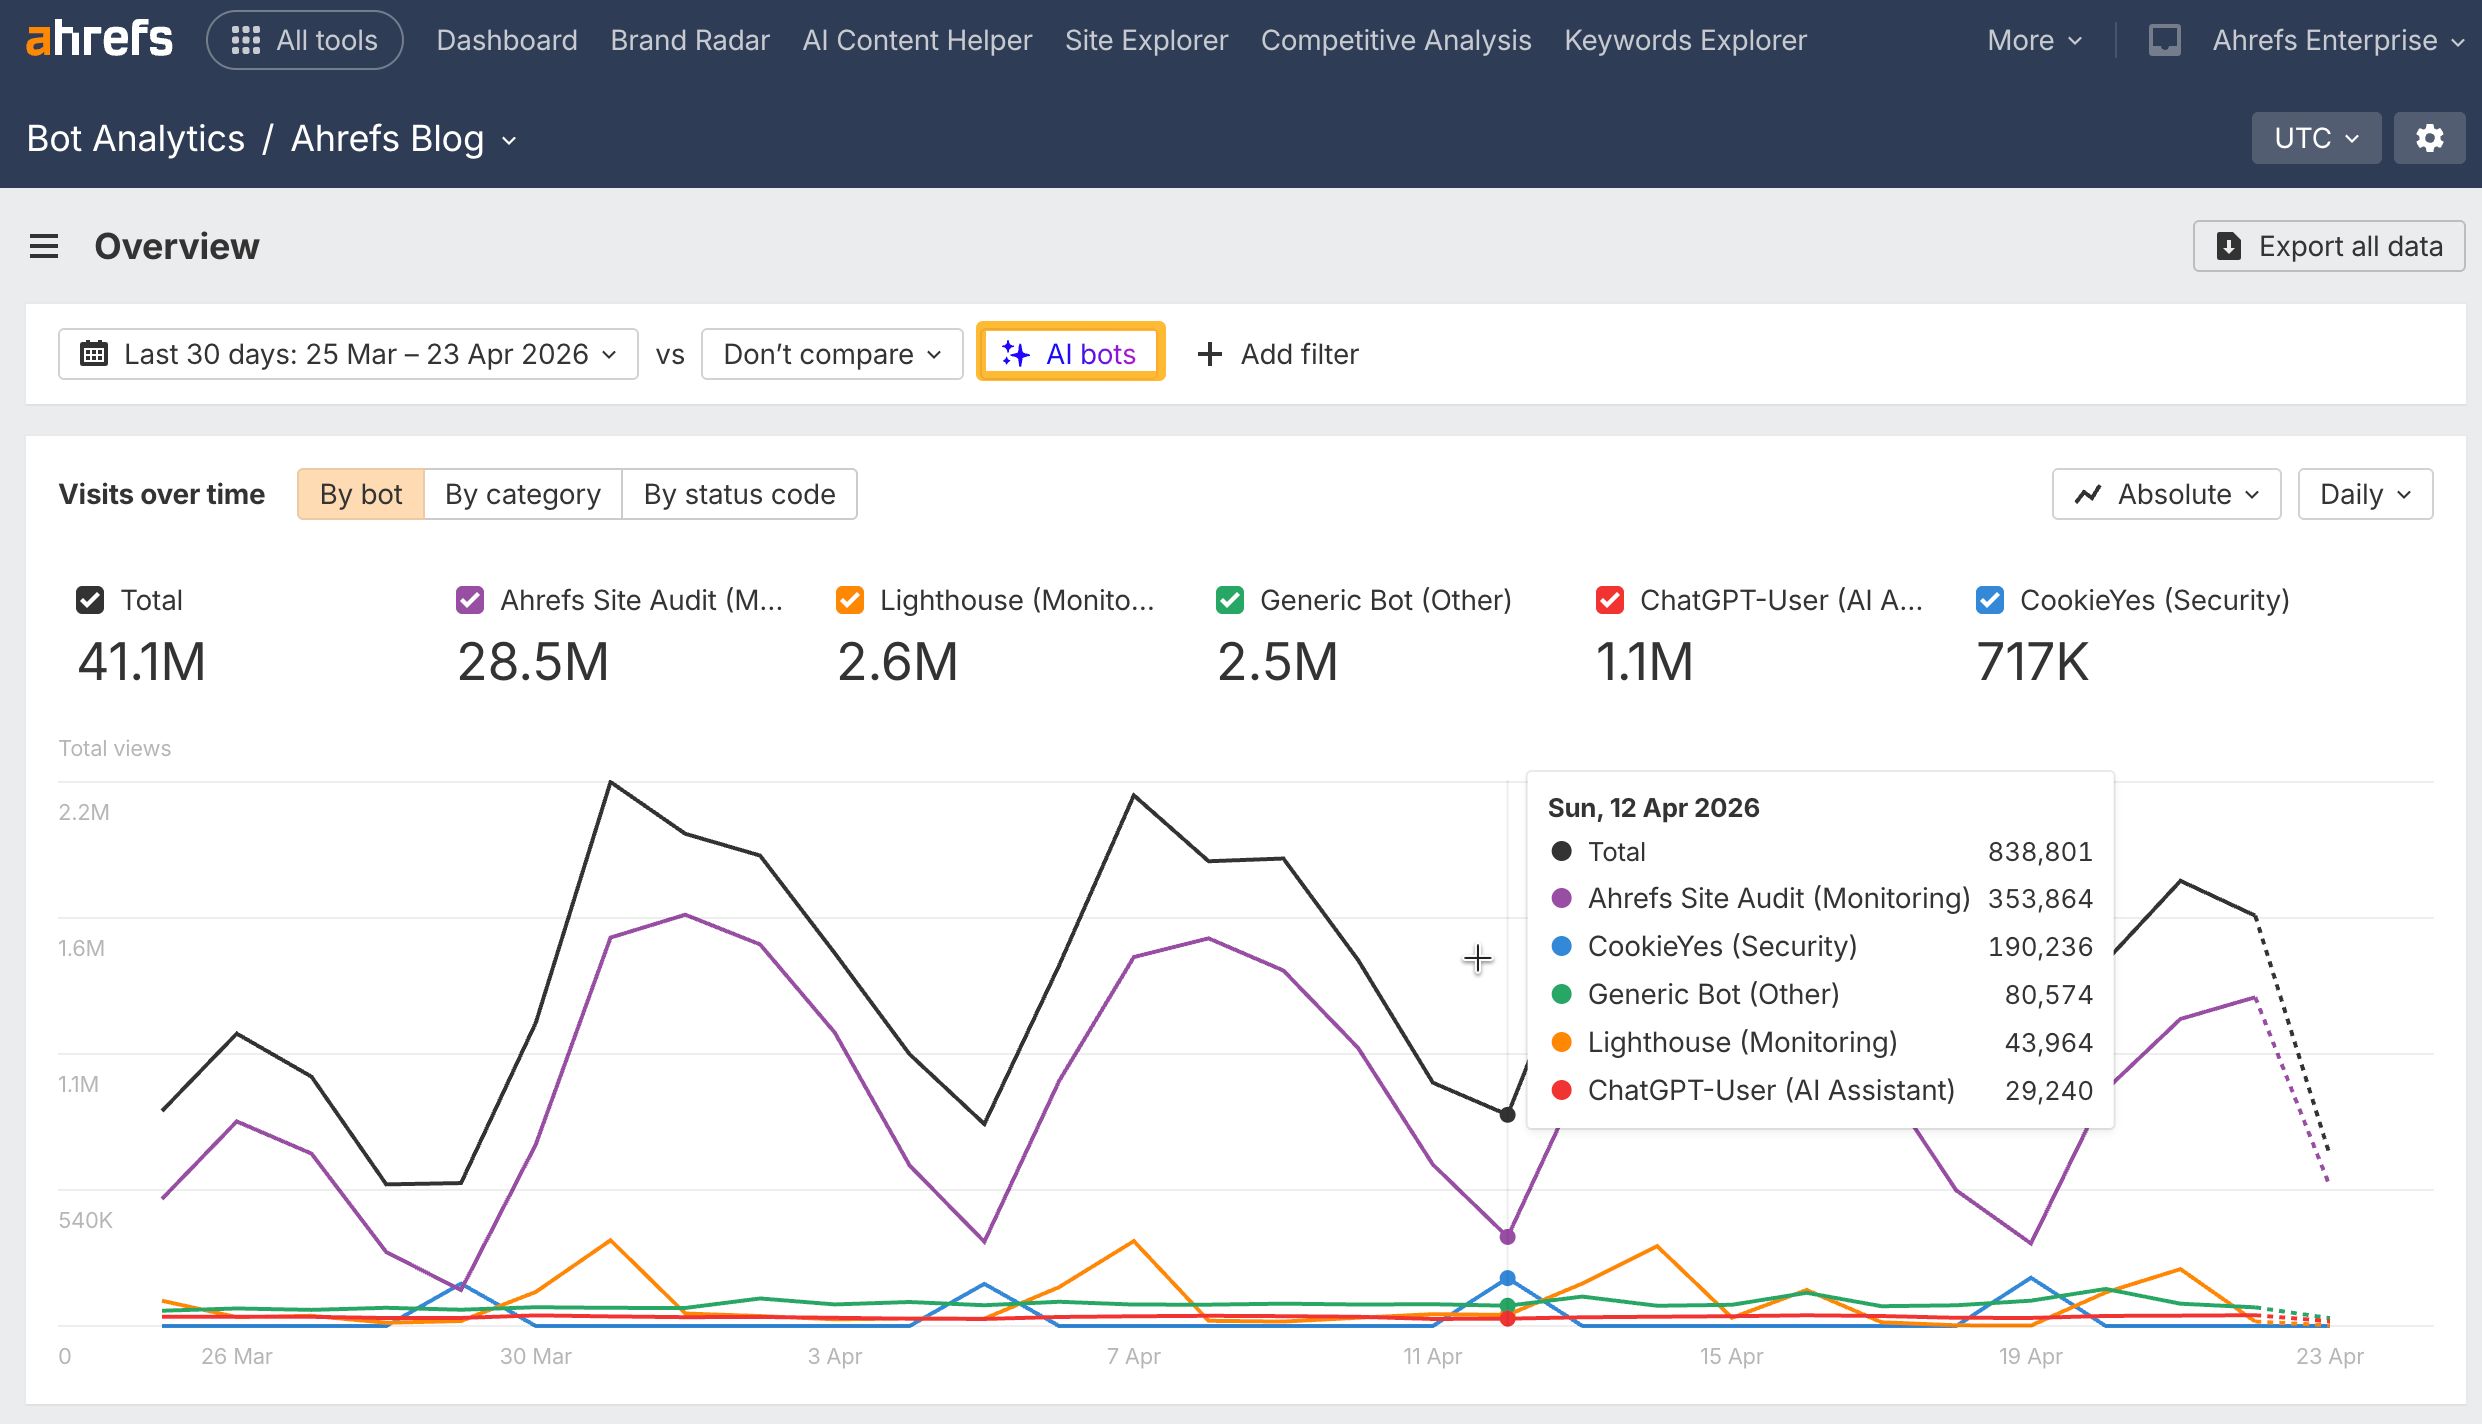
Task: Open Site Explorer from the top navigation
Action: tap(1146, 39)
